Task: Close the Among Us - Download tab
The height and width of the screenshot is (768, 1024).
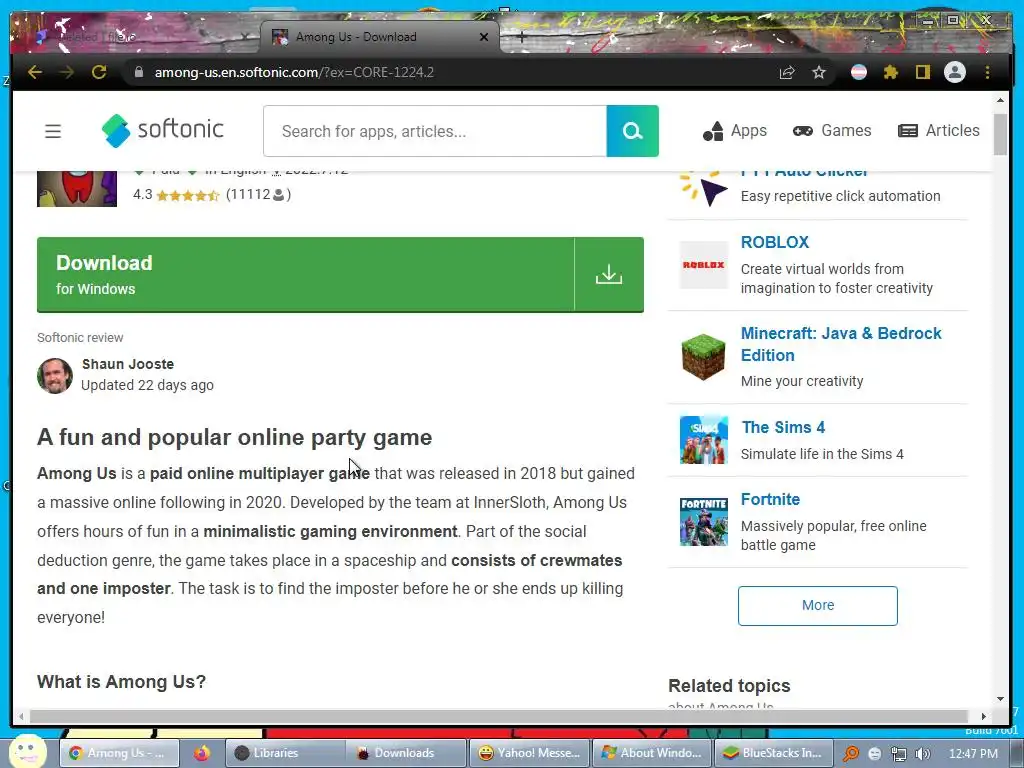Action: 484,37
